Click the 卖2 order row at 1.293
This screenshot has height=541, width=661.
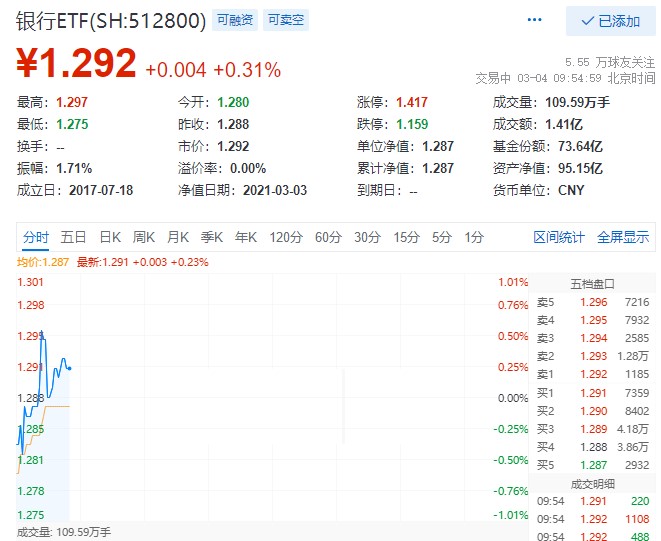tap(593, 356)
